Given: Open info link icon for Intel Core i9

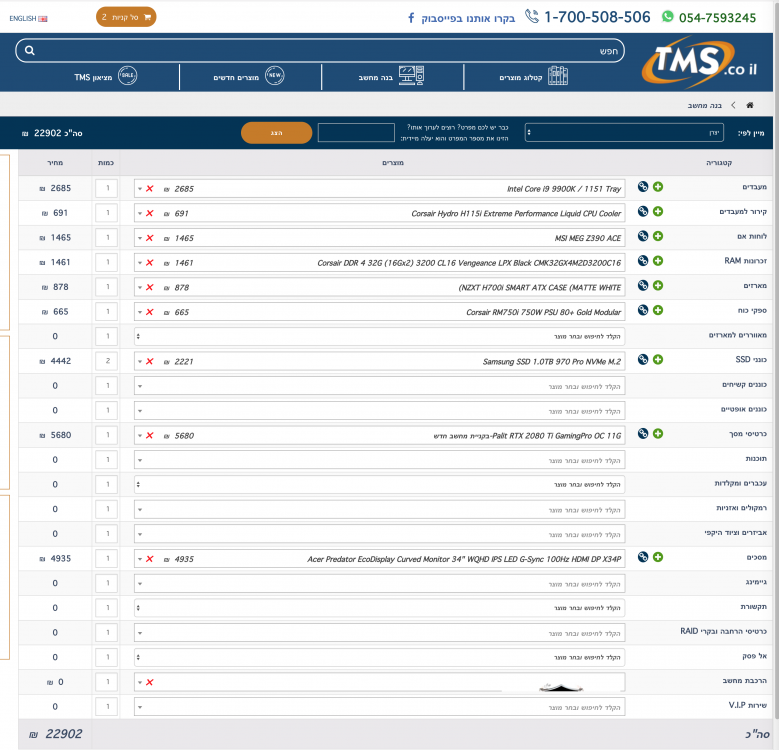Looking at the screenshot, I should (x=643, y=187).
